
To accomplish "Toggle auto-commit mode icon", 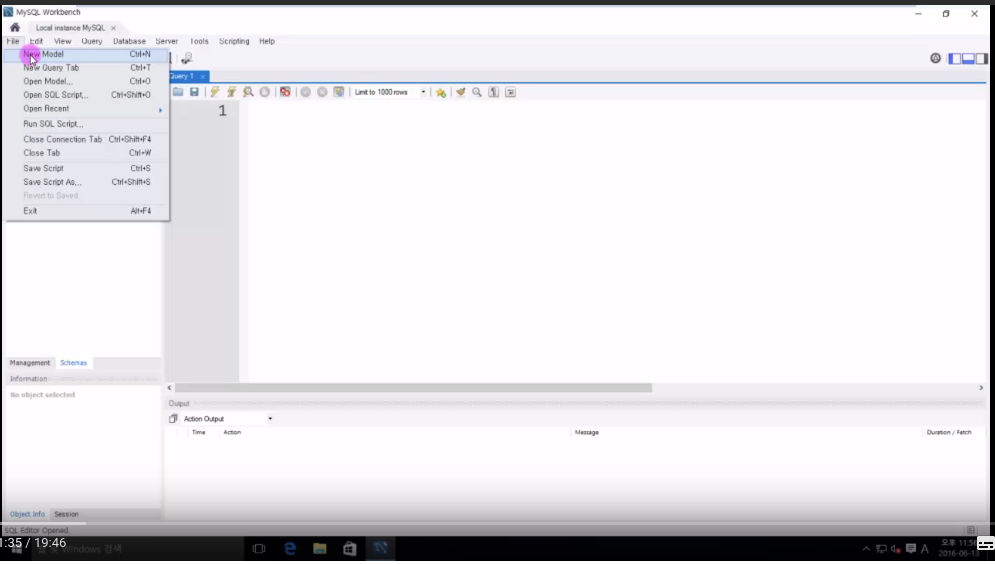I will click(x=339, y=92).
